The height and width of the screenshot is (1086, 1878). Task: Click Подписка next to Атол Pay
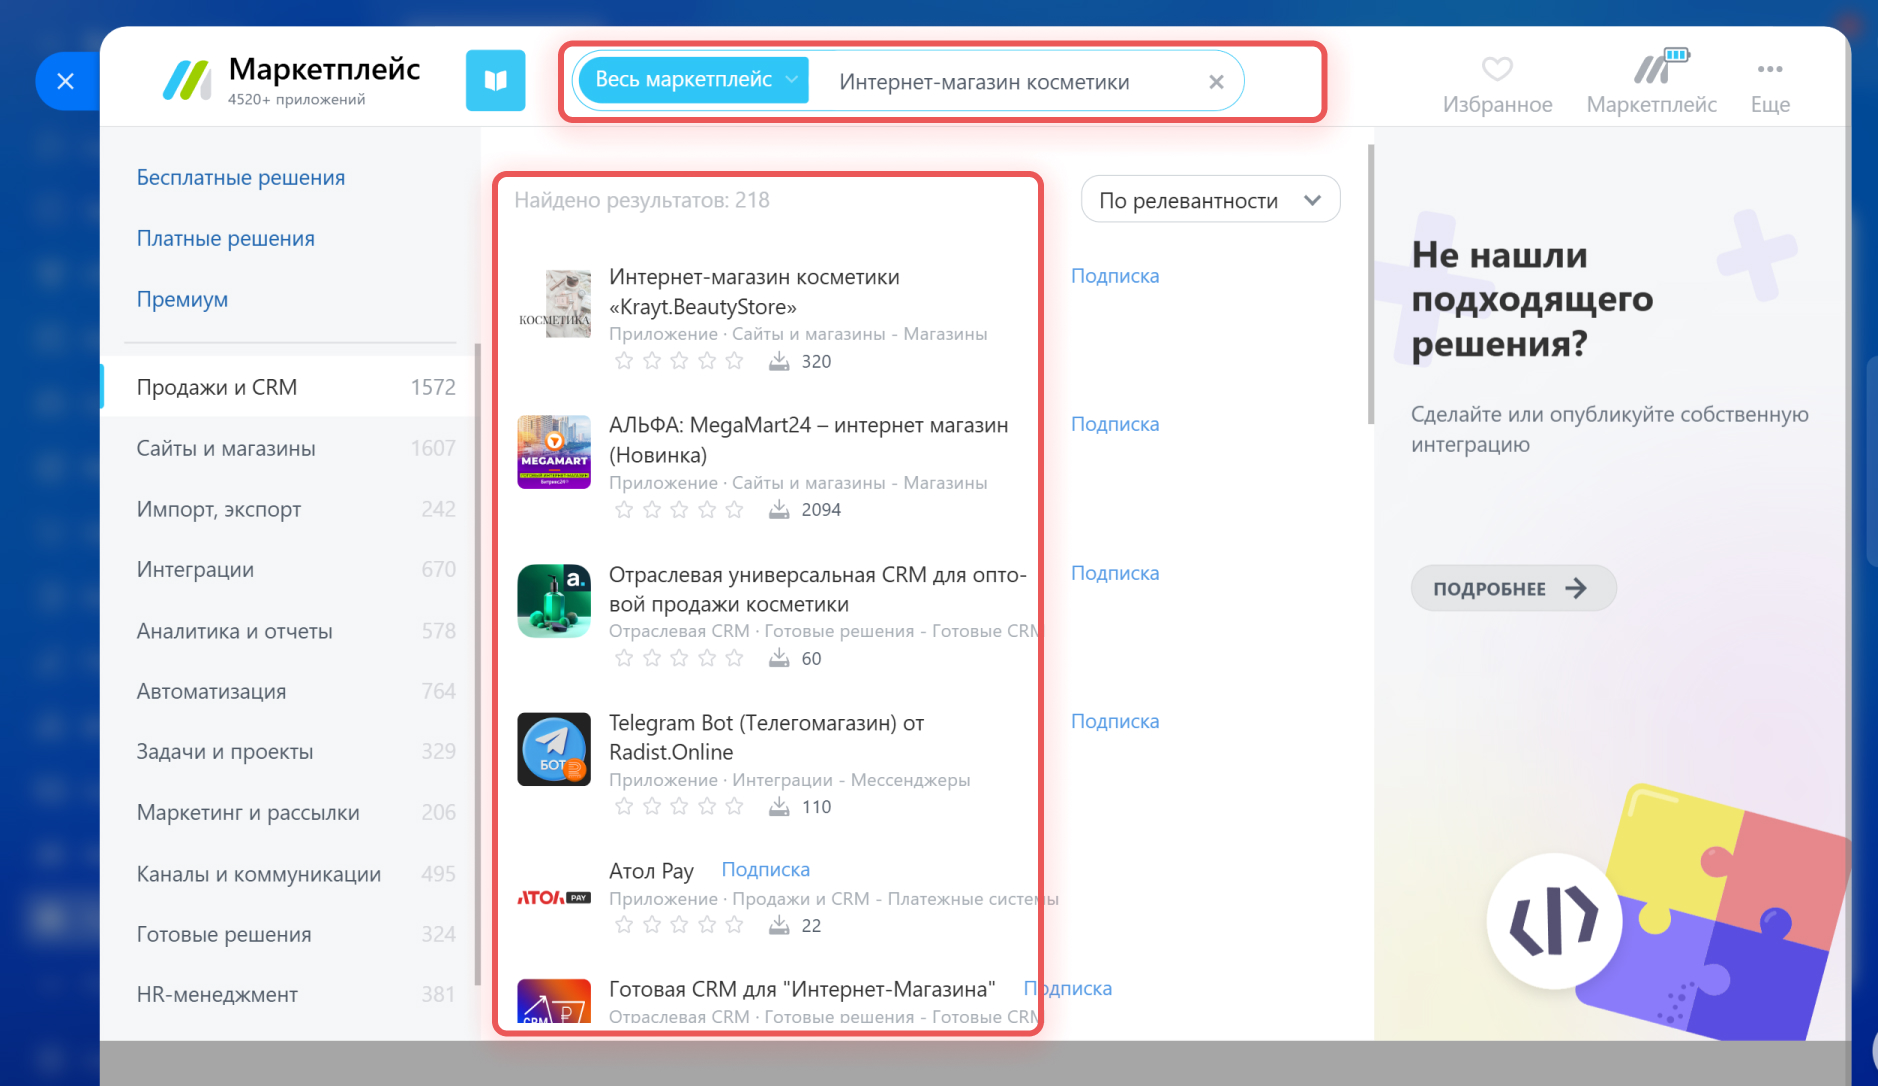[766, 870]
